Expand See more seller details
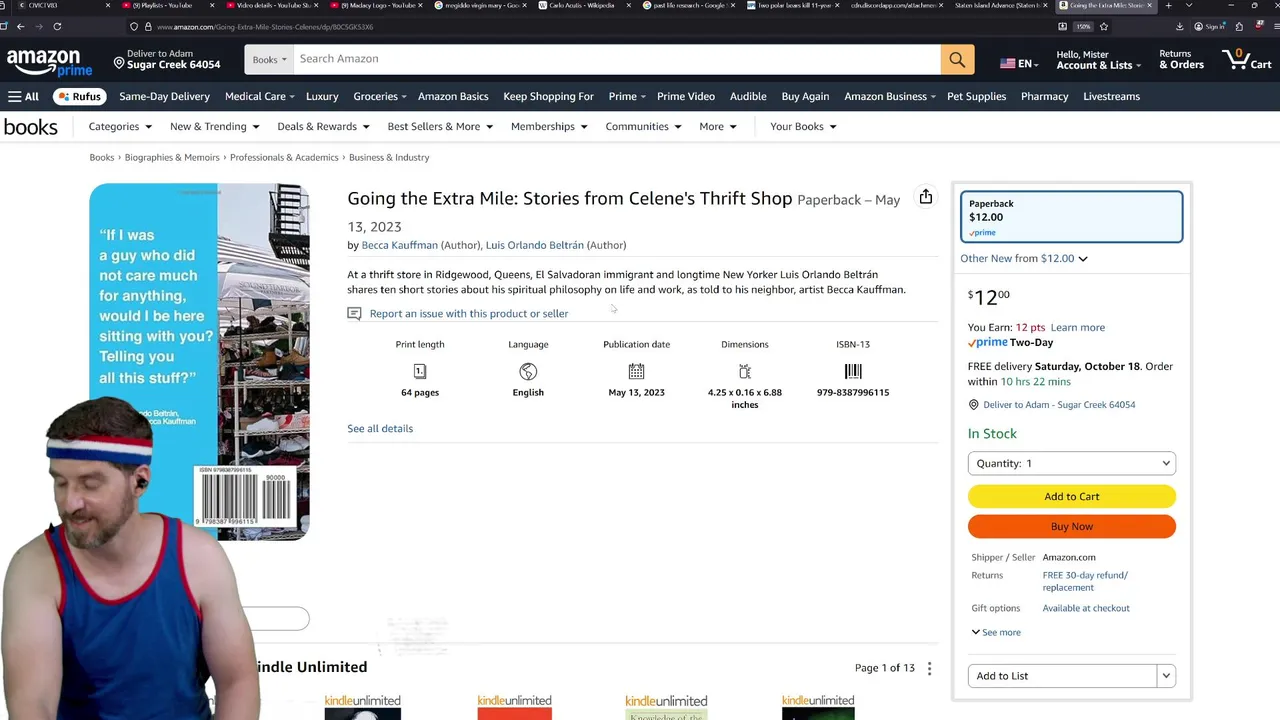Image resolution: width=1280 pixels, height=720 pixels. [x=996, y=632]
